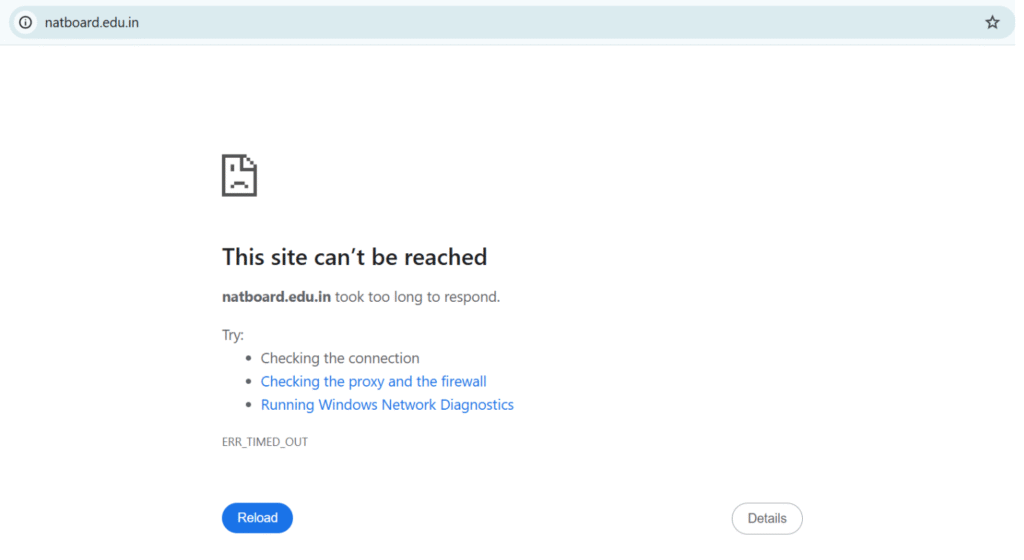Image resolution: width=1024 pixels, height=560 pixels.
Task: Click the bullet before Running Windows Network Diagnostics
Action: tap(248, 405)
